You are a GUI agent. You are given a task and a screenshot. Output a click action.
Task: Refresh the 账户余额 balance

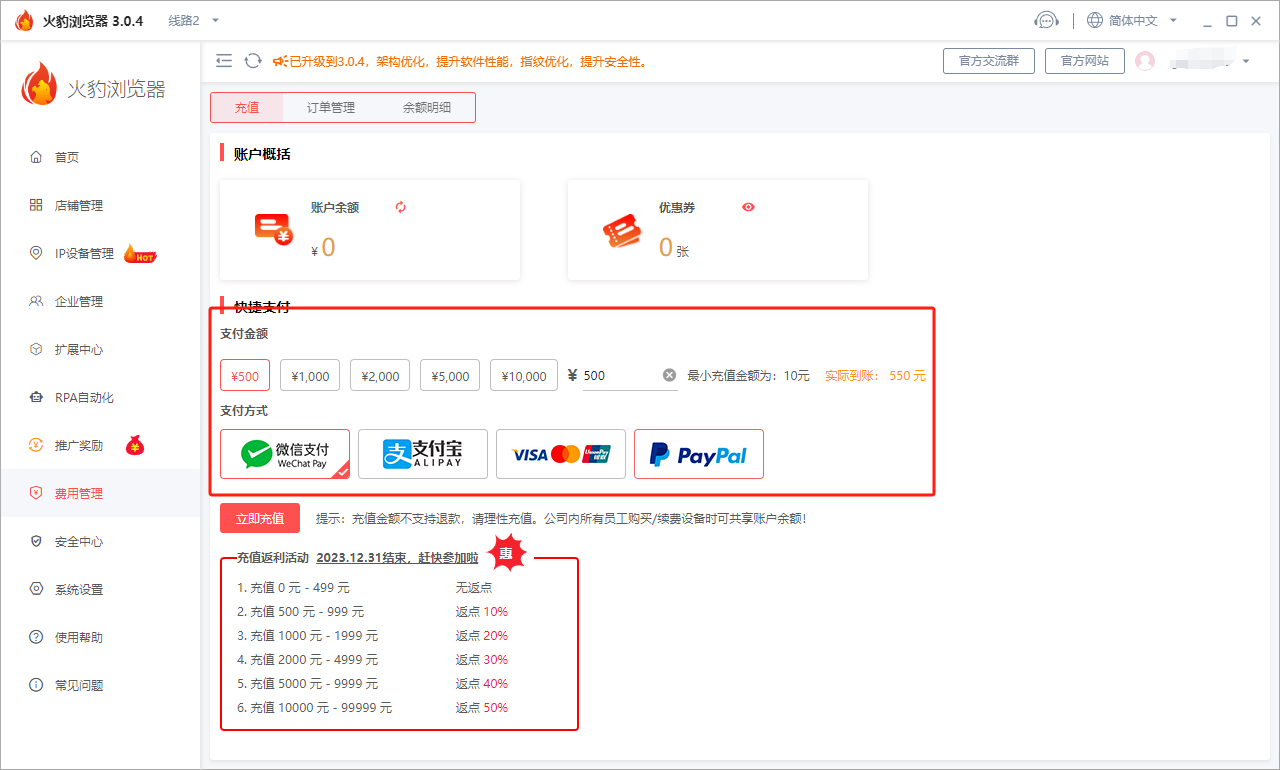pos(400,206)
